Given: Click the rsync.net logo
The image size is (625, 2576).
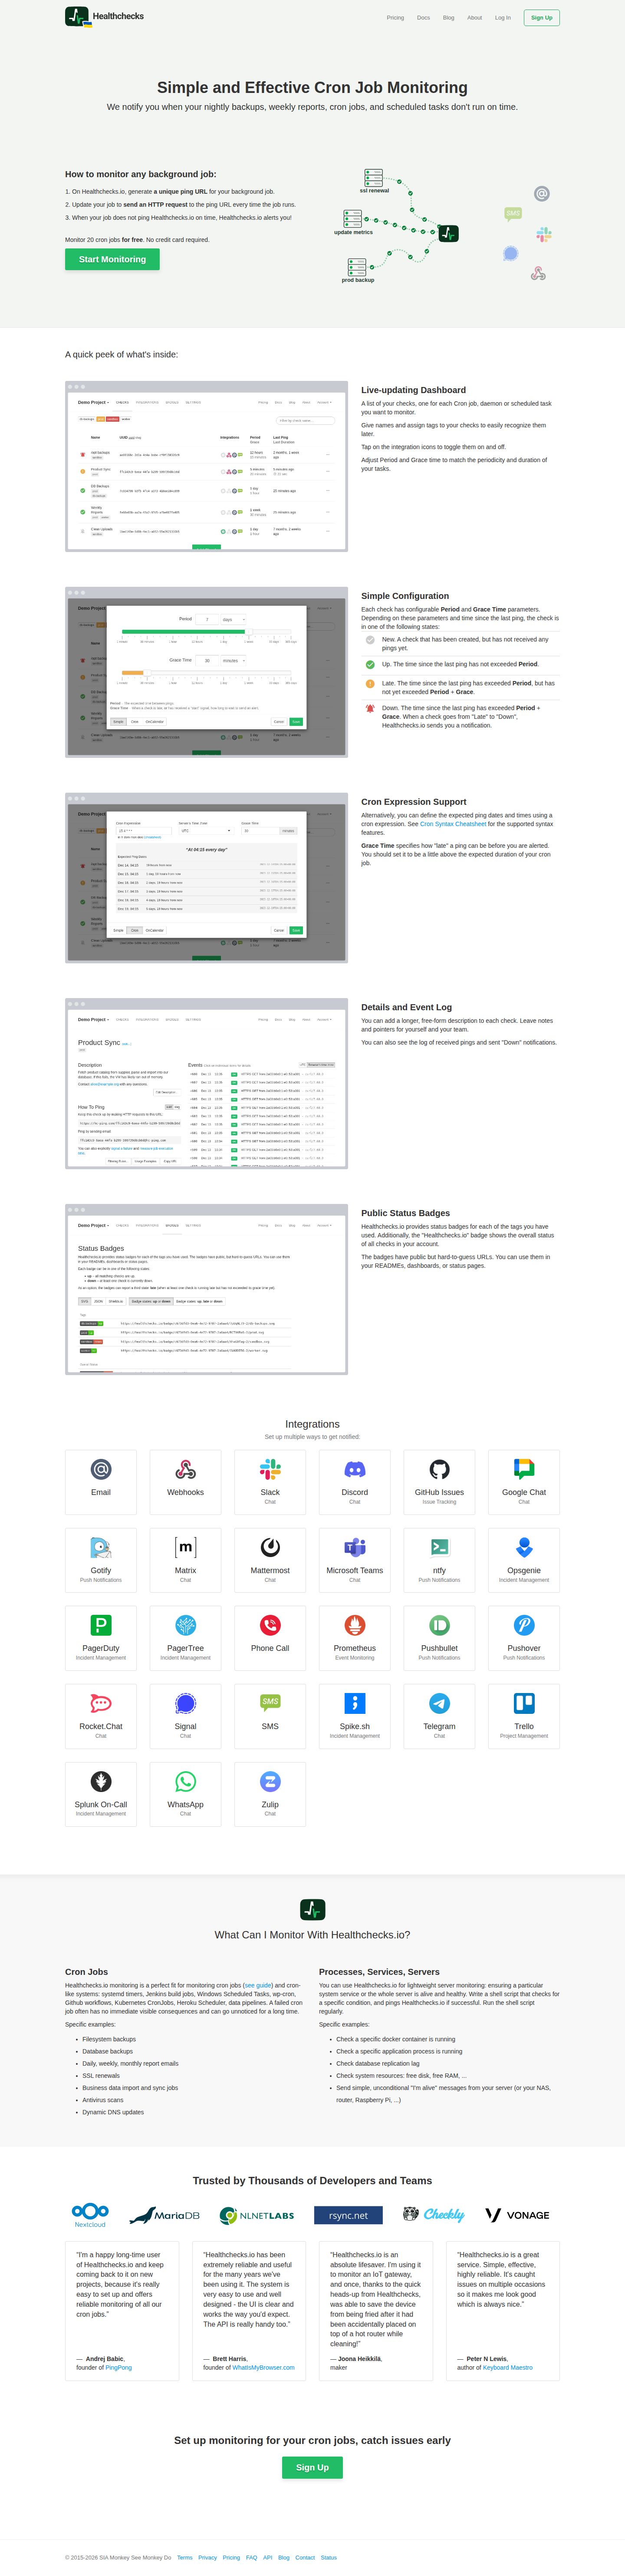Looking at the screenshot, I should [x=348, y=2215].
